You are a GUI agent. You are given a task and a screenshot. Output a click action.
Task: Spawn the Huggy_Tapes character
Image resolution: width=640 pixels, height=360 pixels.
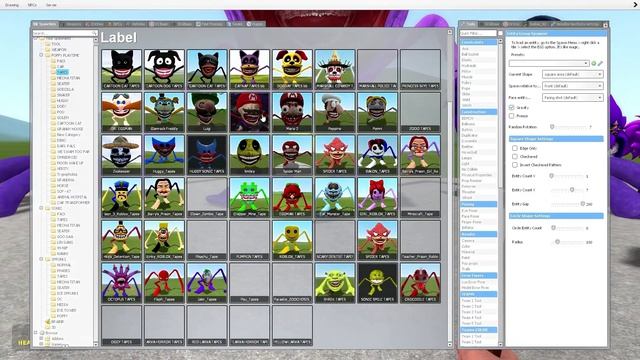click(164, 155)
